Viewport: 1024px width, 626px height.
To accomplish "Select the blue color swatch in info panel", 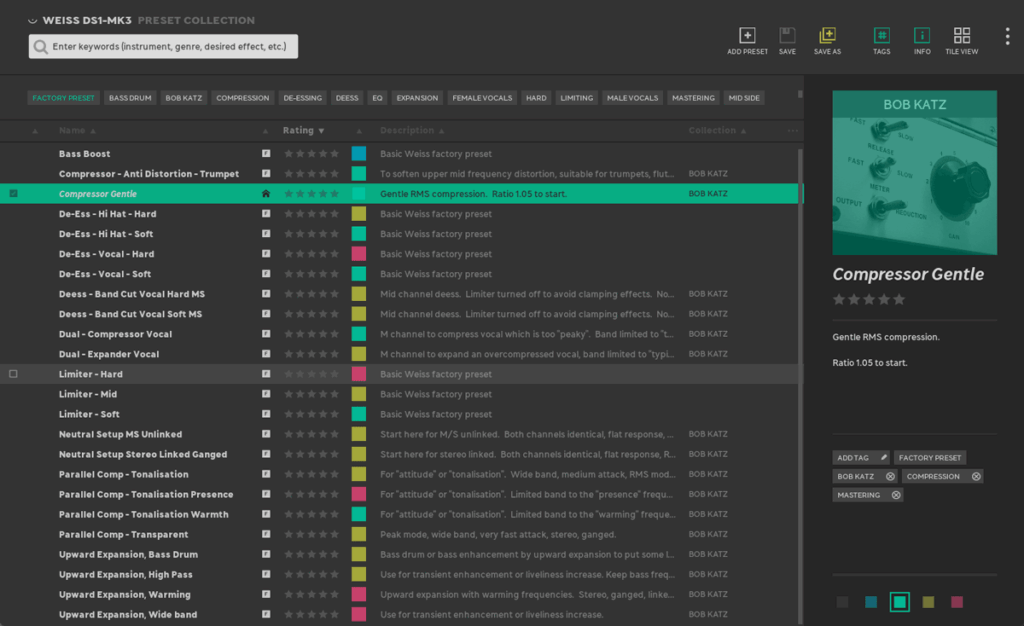I will point(871,602).
